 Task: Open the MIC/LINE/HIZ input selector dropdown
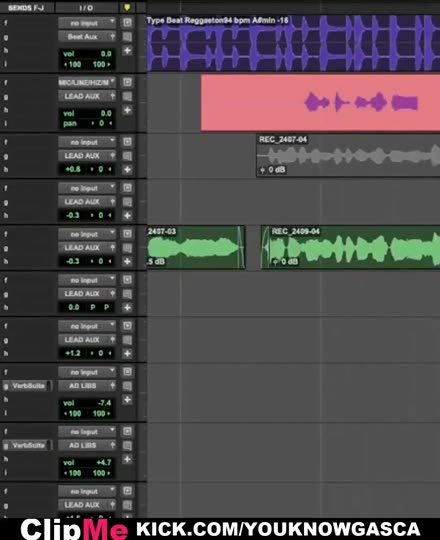coord(87,82)
